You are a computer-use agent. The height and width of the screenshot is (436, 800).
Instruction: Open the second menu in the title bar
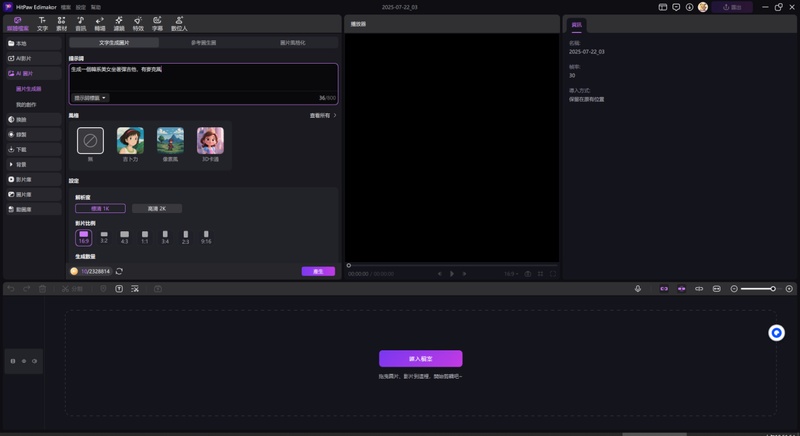point(81,7)
